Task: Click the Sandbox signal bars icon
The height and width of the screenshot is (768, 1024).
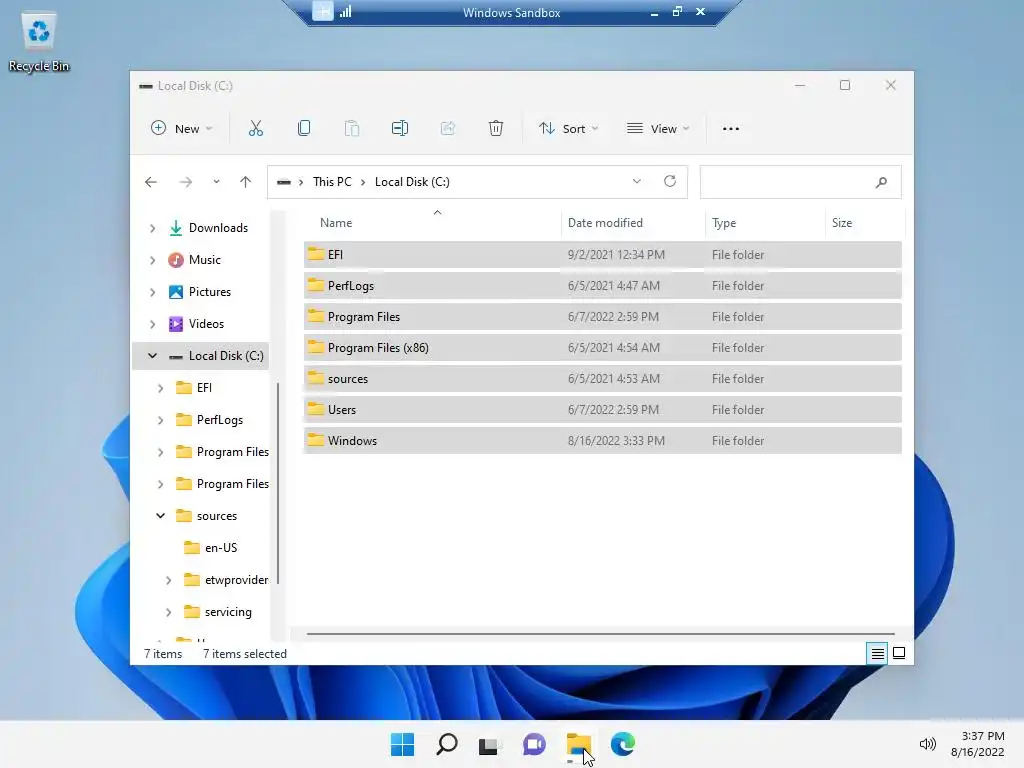Action: pos(345,11)
